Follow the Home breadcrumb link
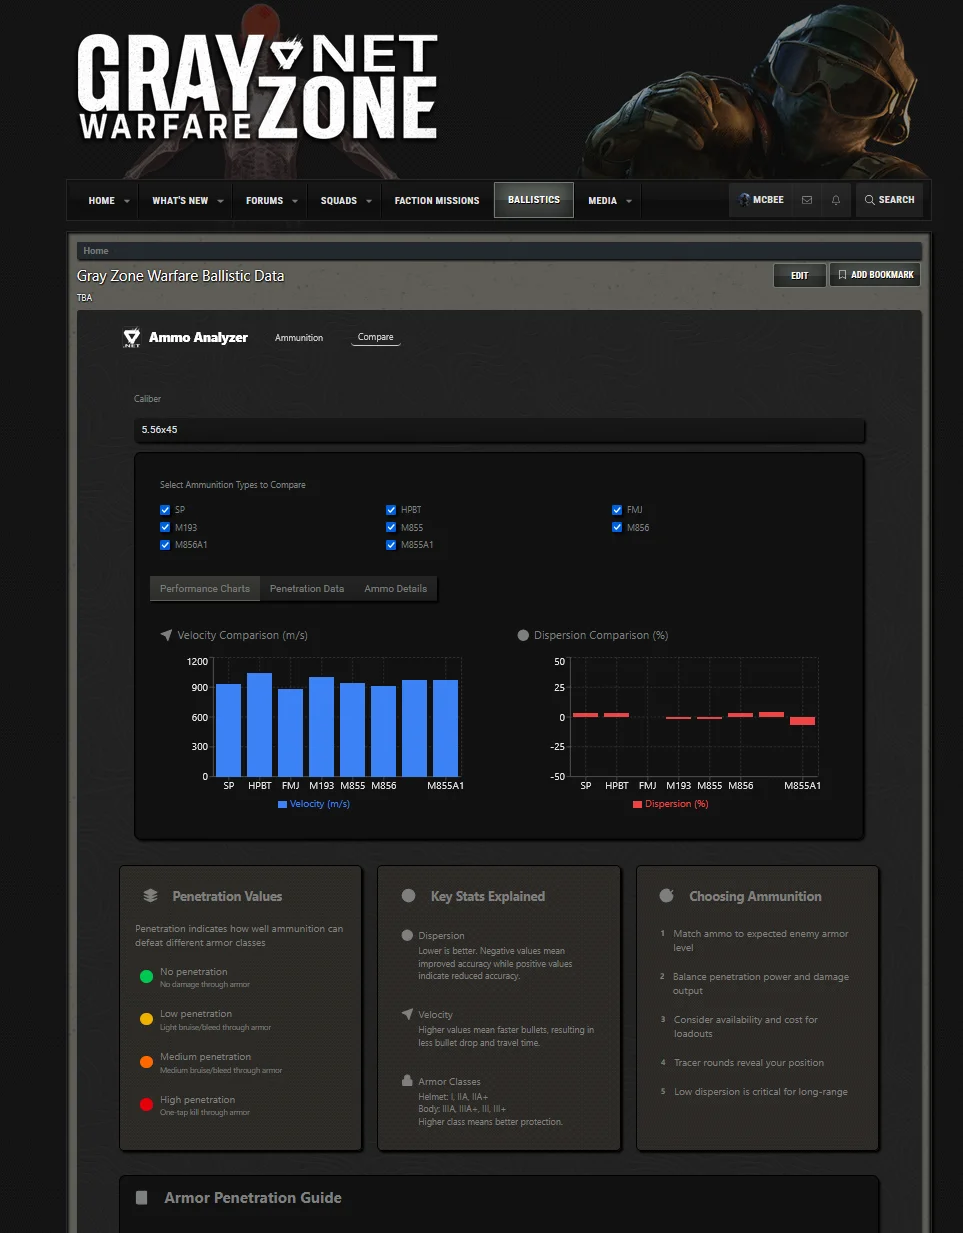The image size is (963, 1233). [96, 251]
